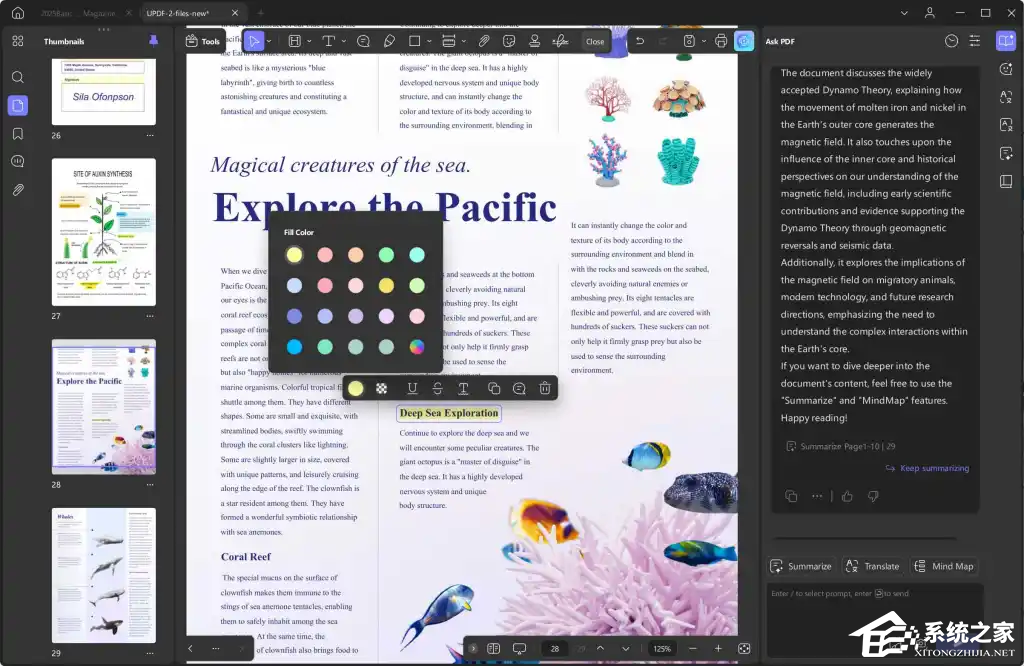Open the bookmarks panel in left sidebar
Screen dimensions: 1024x666
point(18,133)
